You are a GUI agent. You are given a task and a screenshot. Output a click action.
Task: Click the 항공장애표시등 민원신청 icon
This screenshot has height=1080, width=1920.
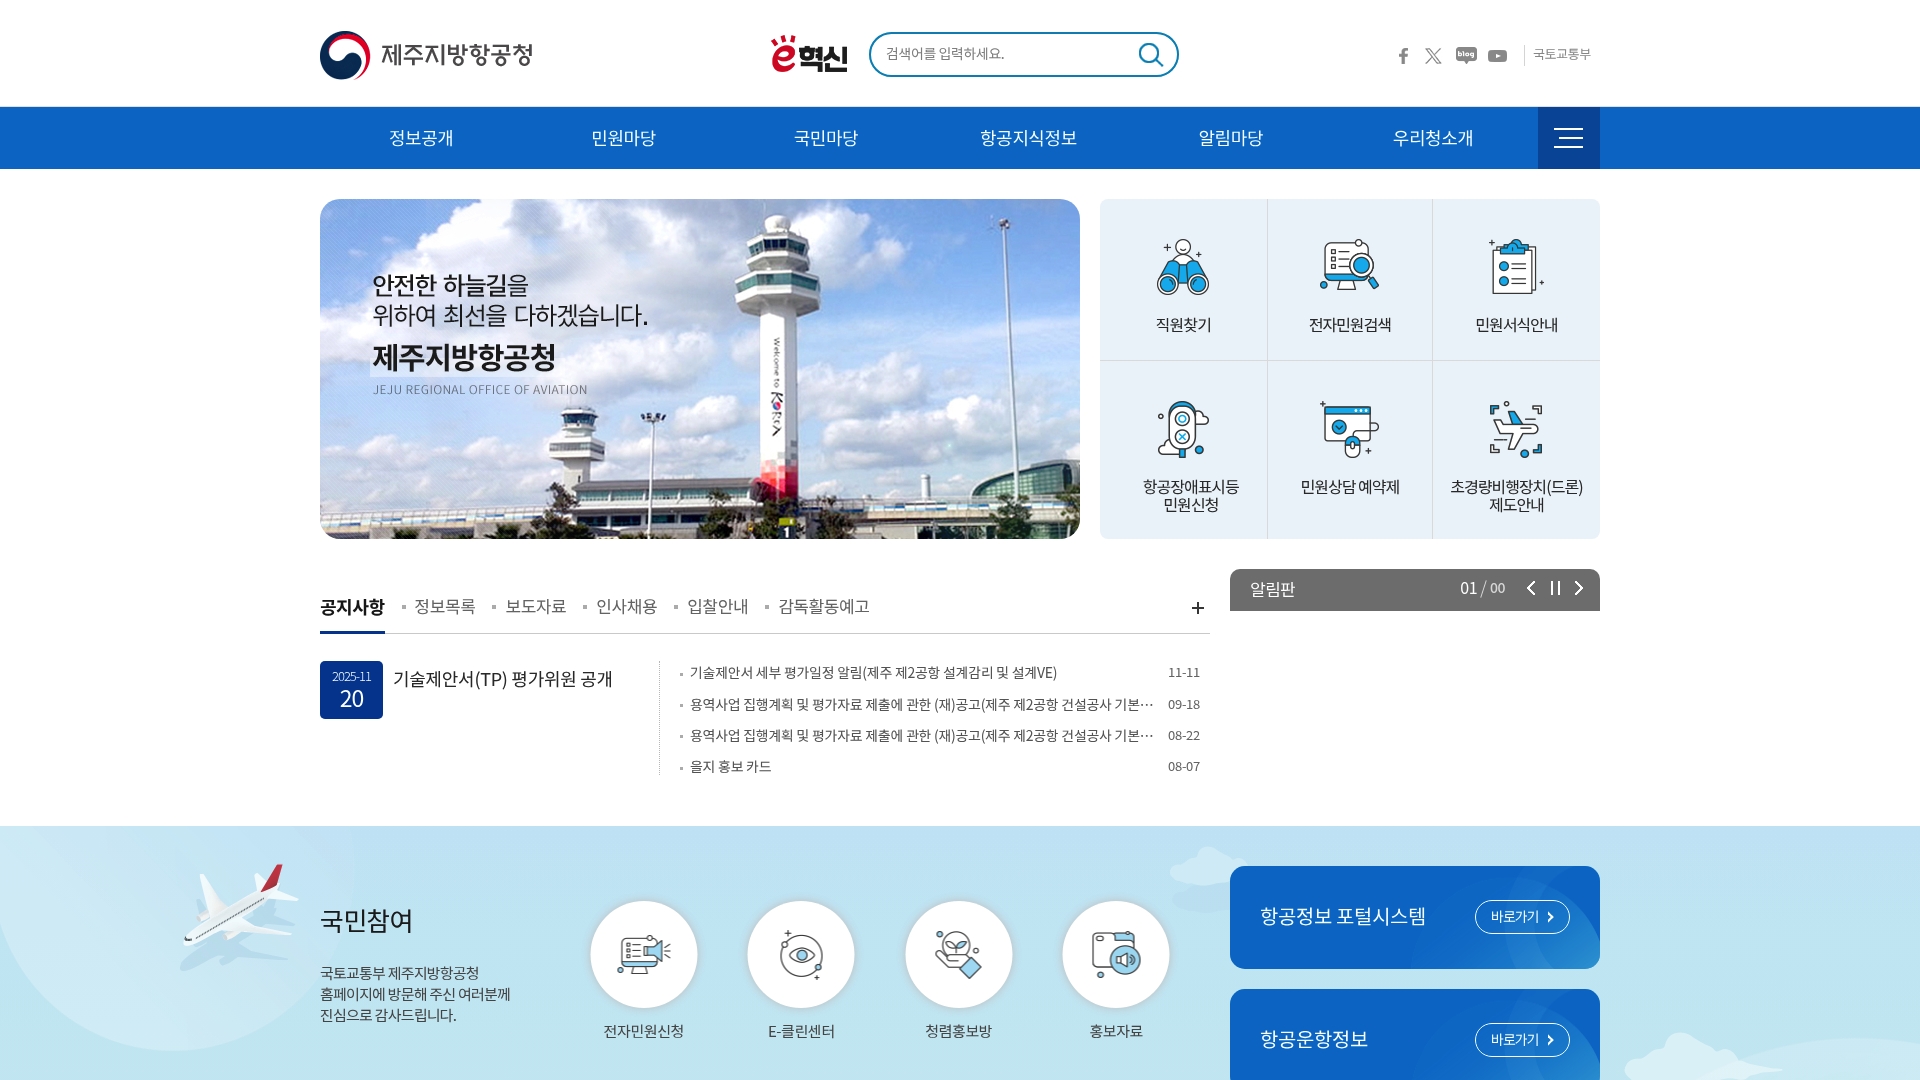pos(1183,429)
